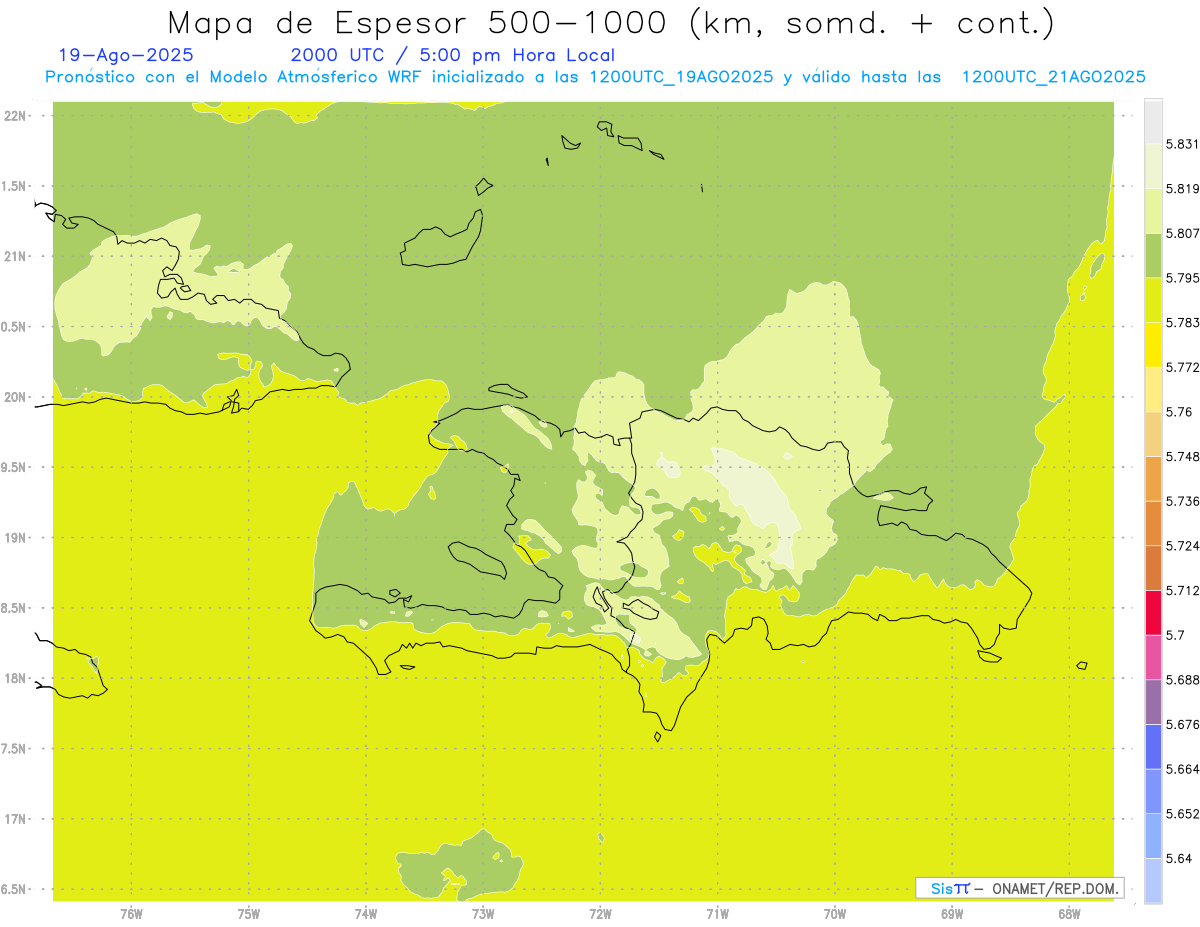Click the valid-until time "1200UTC_21AGO2025"
The height and width of the screenshot is (927, 1200).
click(1053, 77)
